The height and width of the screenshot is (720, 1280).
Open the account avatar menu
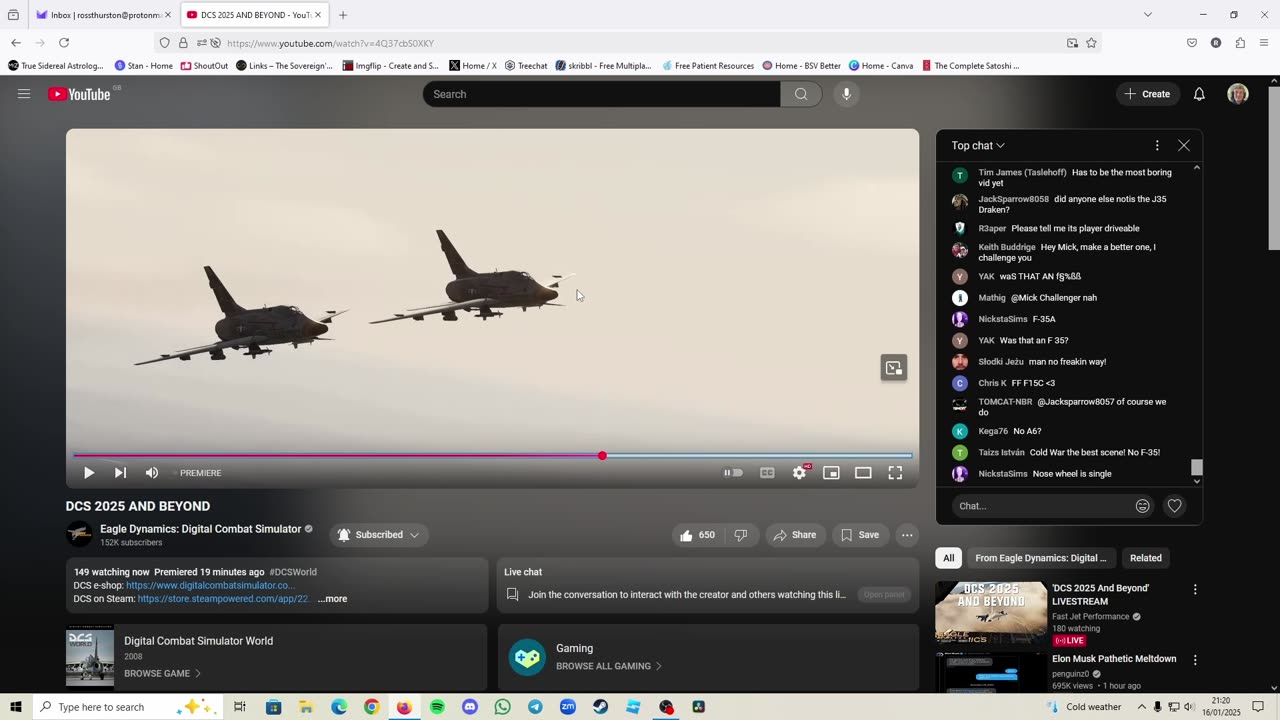(1238, 94)
